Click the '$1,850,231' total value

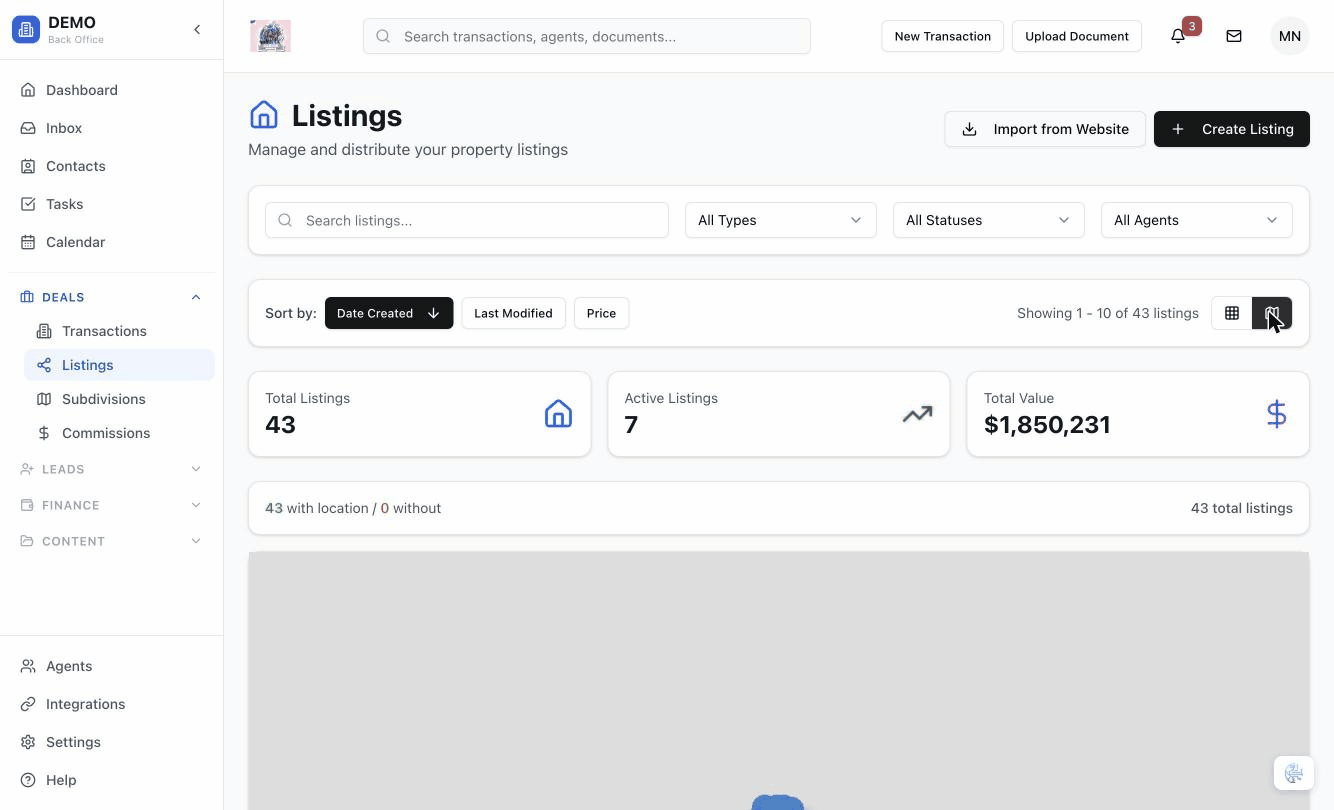(1047, 424)
